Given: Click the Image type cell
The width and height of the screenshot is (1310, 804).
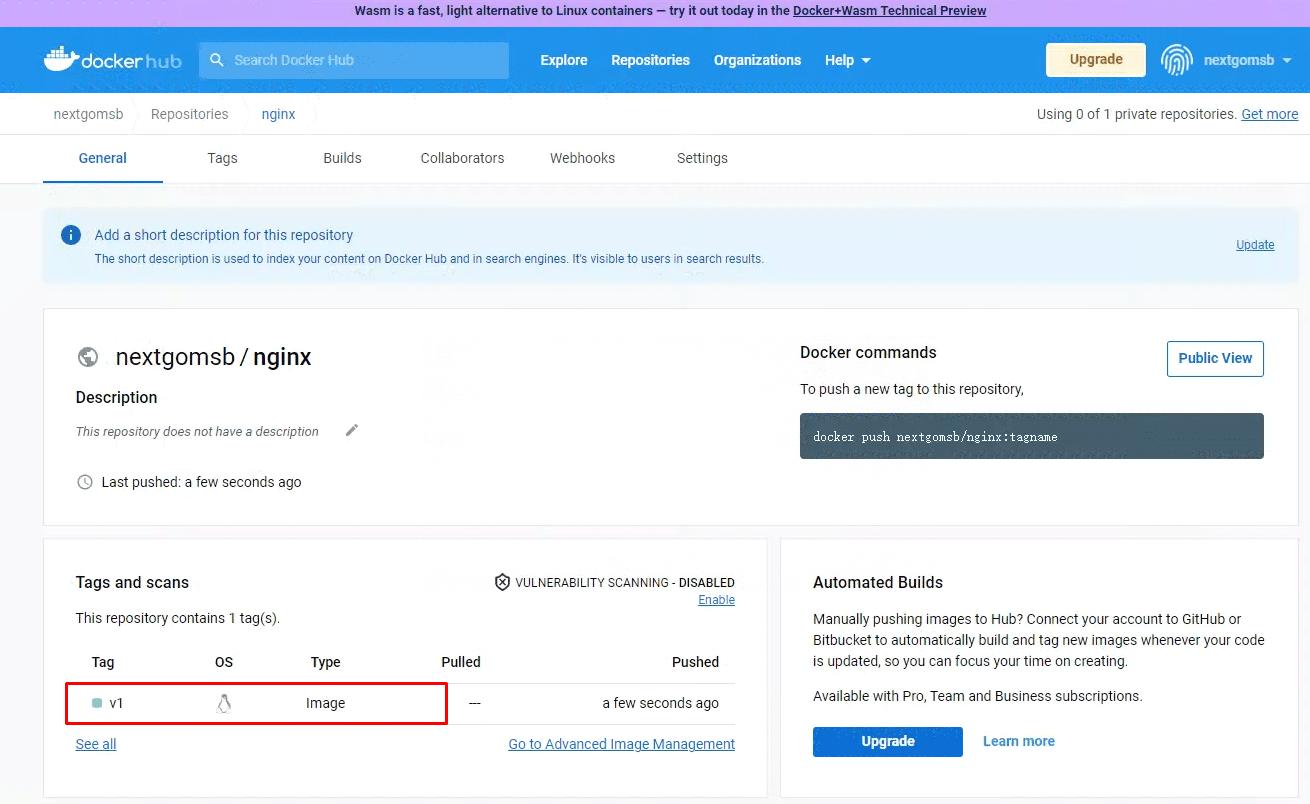Looking at the screenshot, I should pos(325,703).
